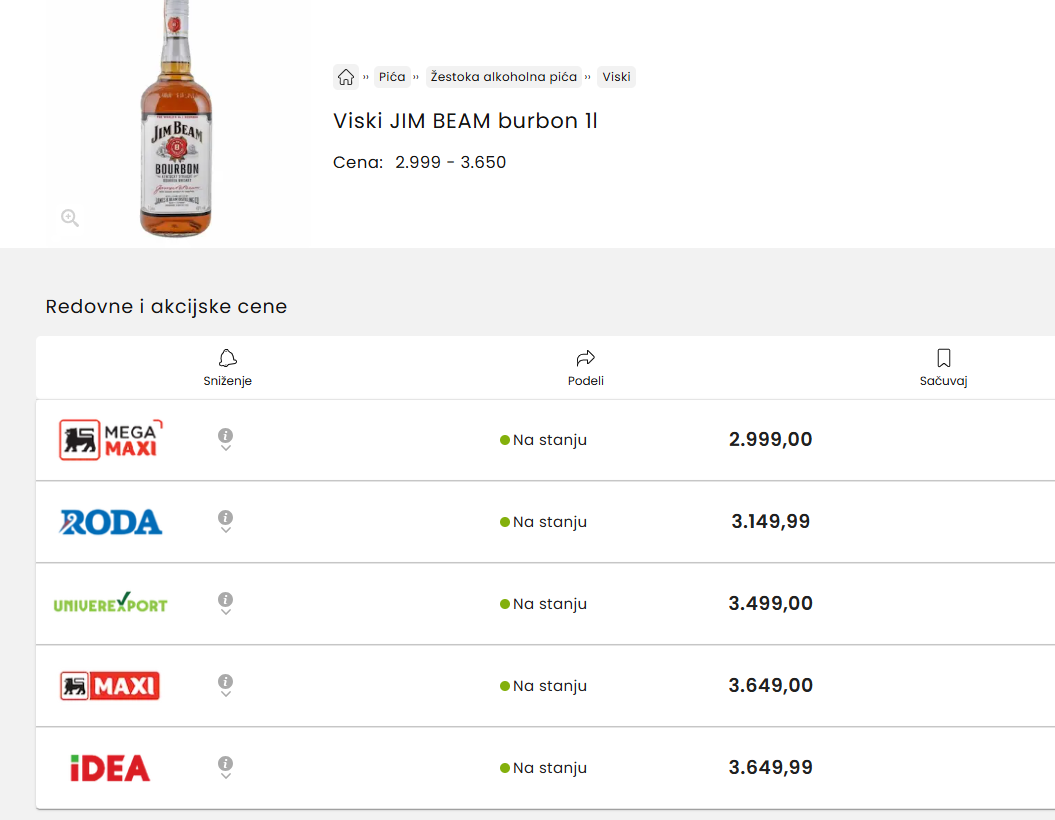Viewport: 1055px width, 820px height.
Task: Click the Sniženje bell icon
Action: [228, 358]
